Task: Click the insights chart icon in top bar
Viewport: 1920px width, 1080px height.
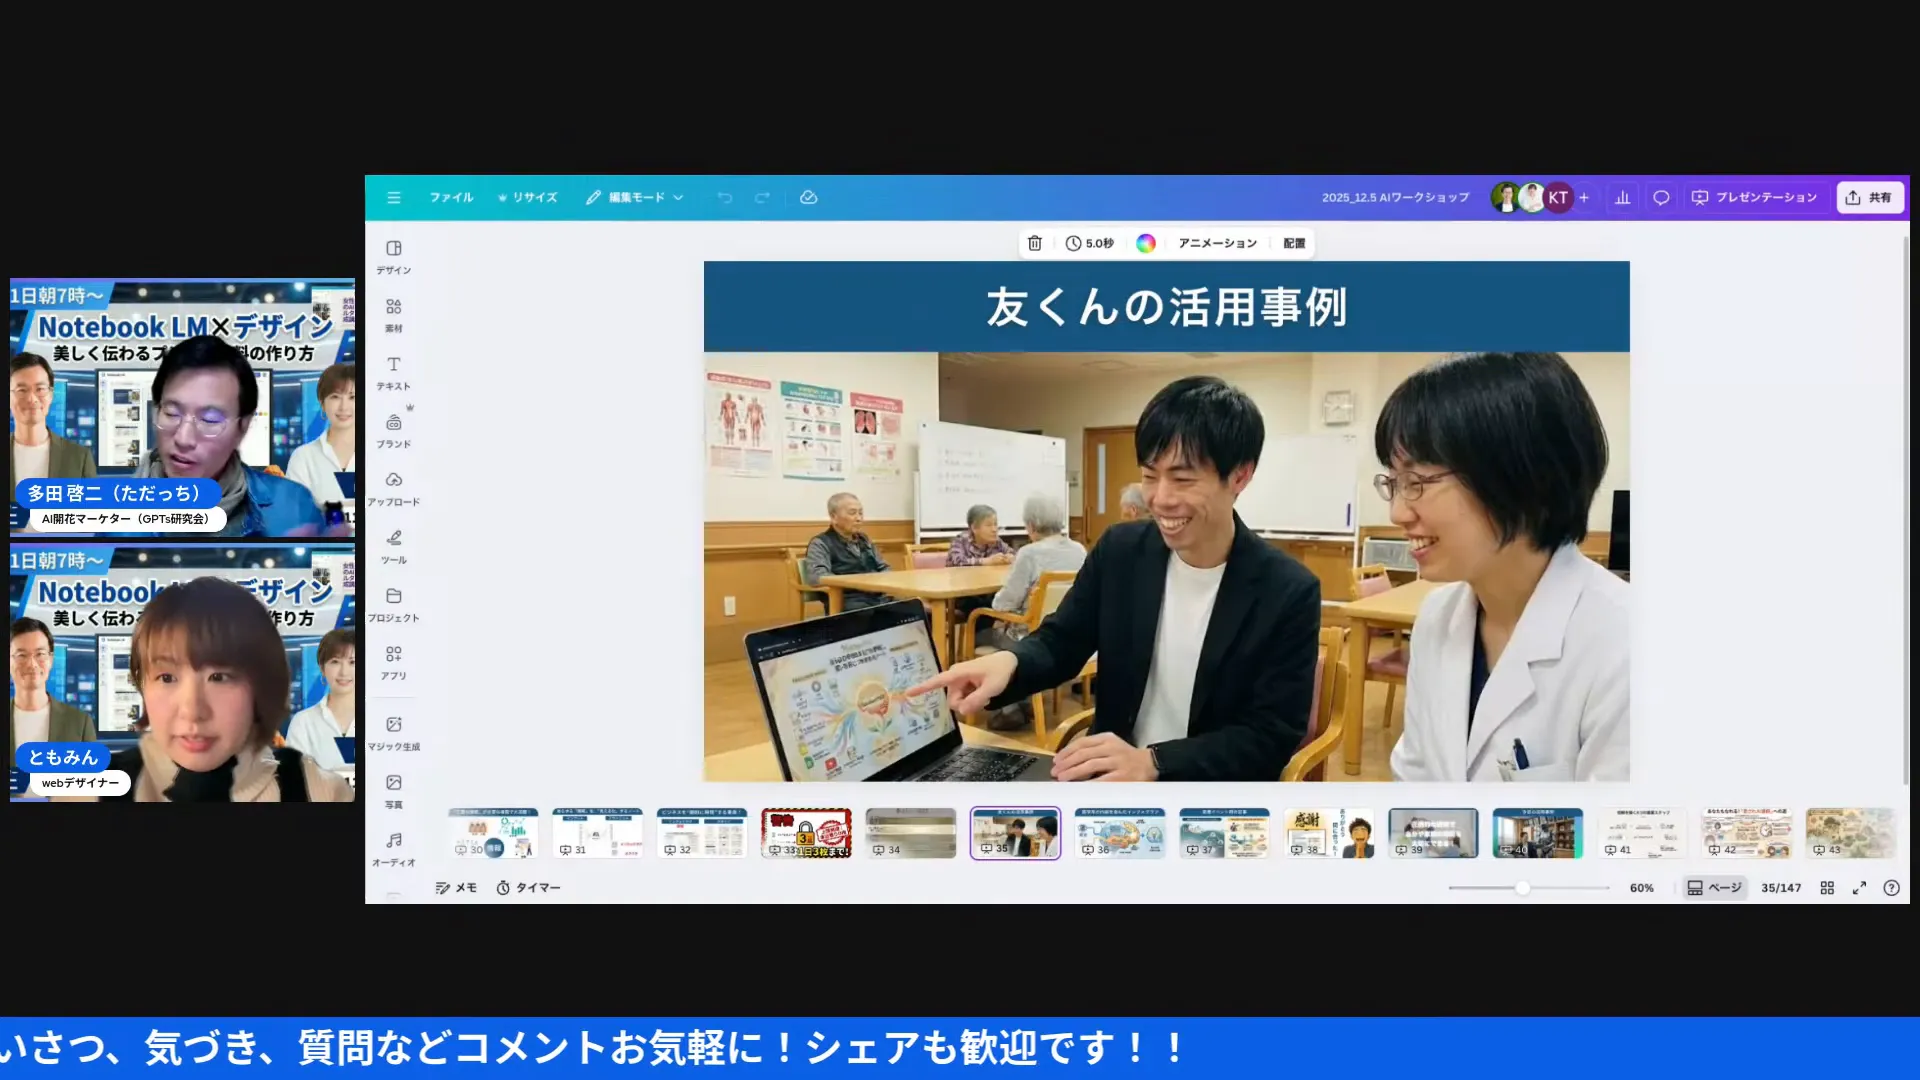Action: click(1622, 197)
